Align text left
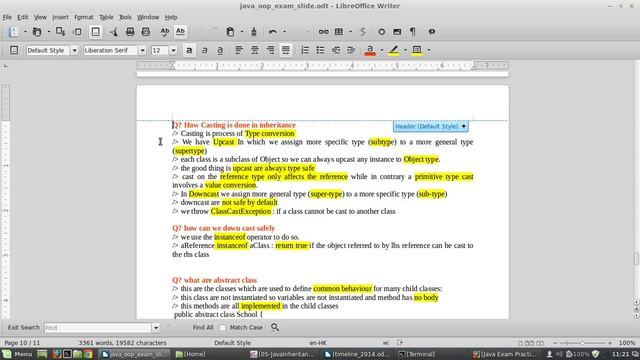The image size is (640, 360). 239,50
